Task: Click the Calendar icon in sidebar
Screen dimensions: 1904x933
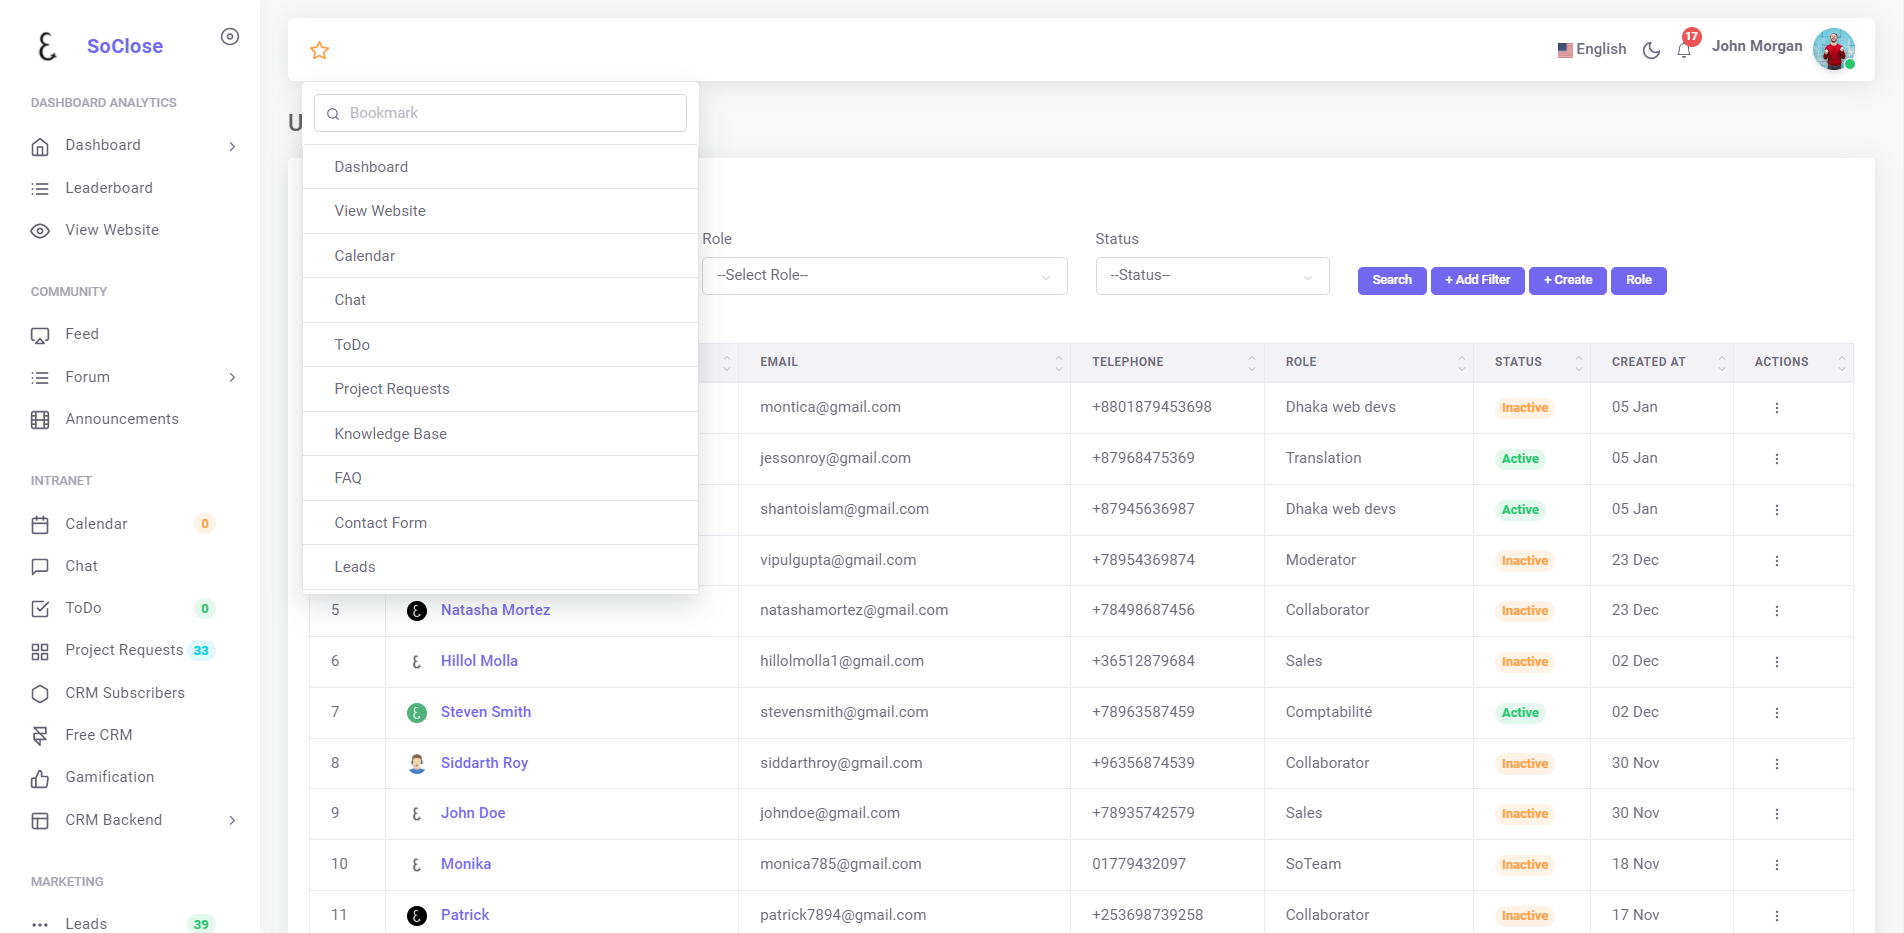Action: [40, 524]
